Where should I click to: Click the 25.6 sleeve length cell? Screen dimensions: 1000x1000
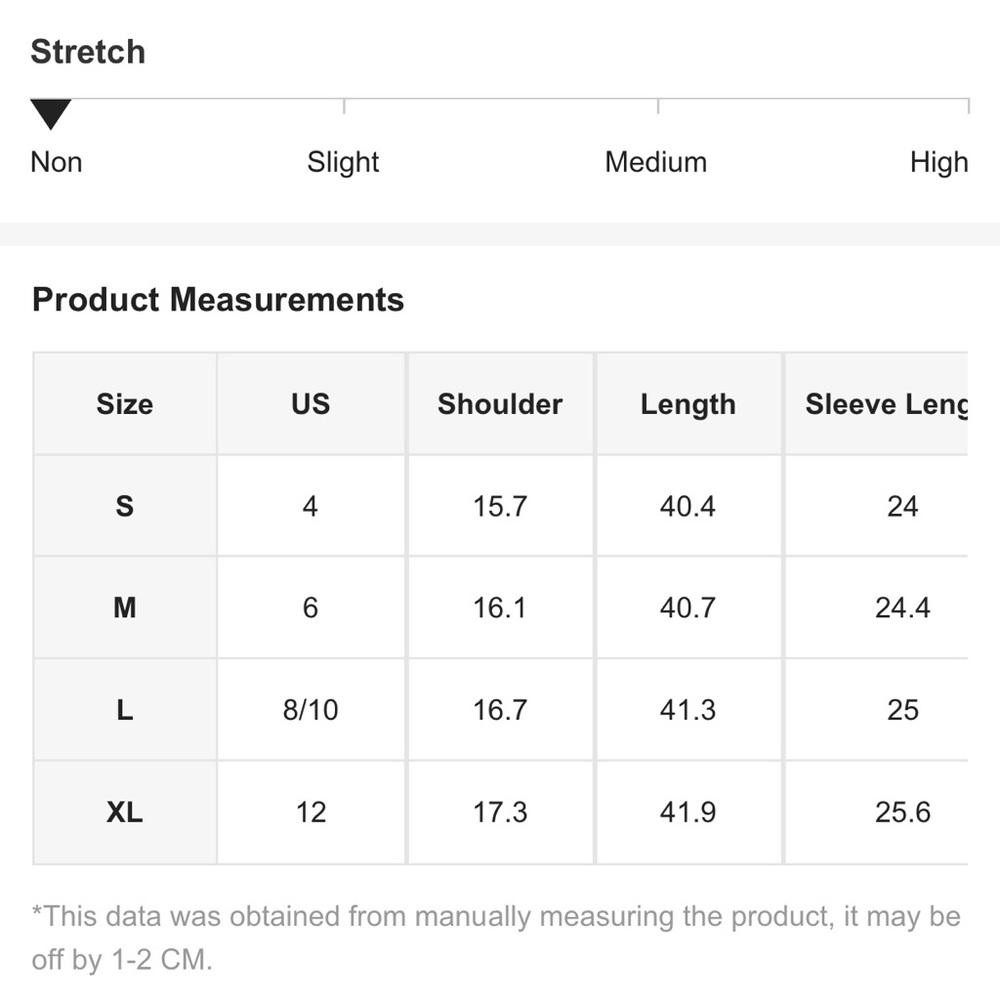pyautogui.click(x=902, y=812)
